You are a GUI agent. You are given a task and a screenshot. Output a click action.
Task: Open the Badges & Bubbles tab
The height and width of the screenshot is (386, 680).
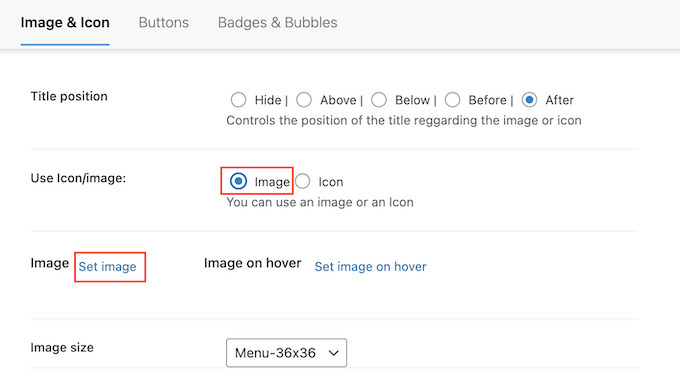pos(278,23)
